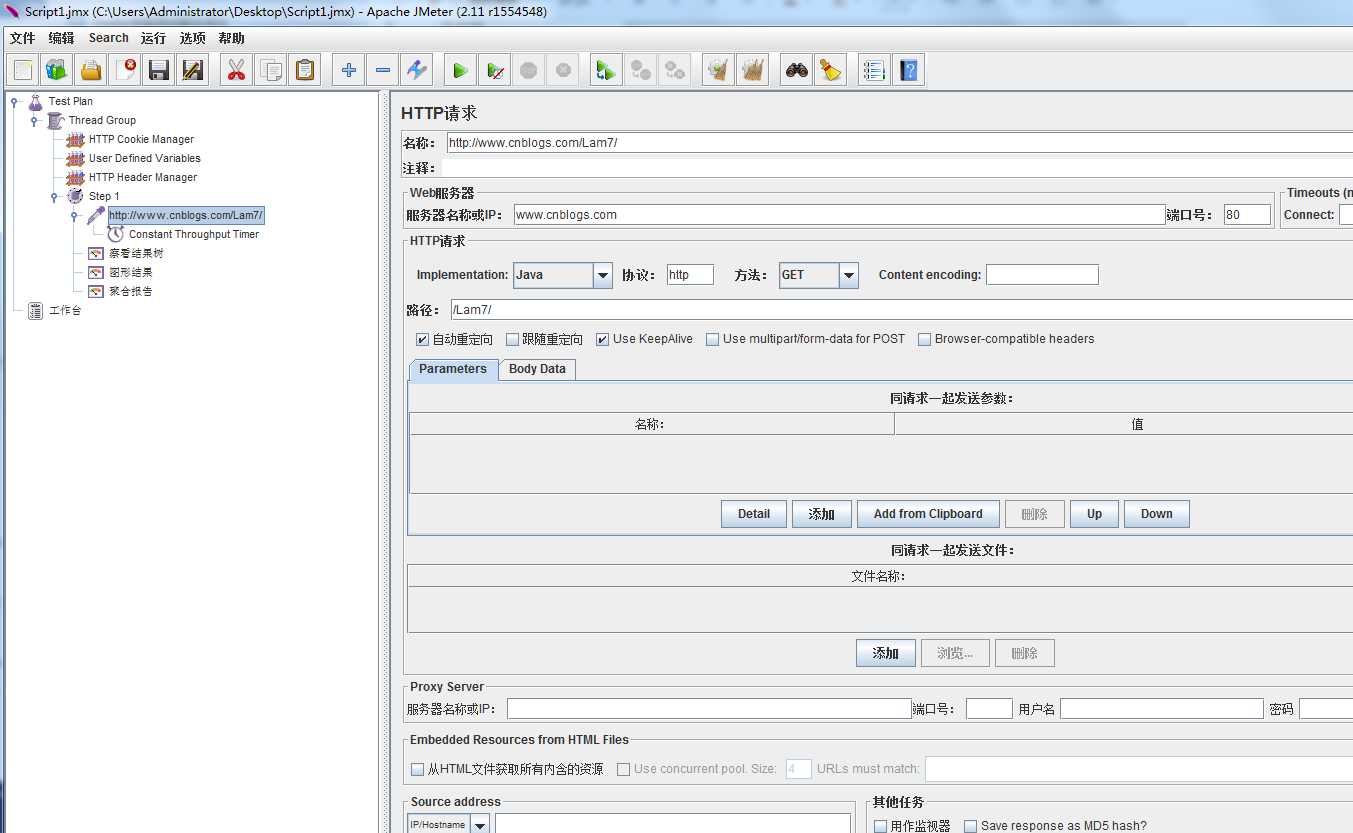Enable Save response as MD5 hash
The image size is (1353, 833).
pyautogui.click(x=970, y=826)
